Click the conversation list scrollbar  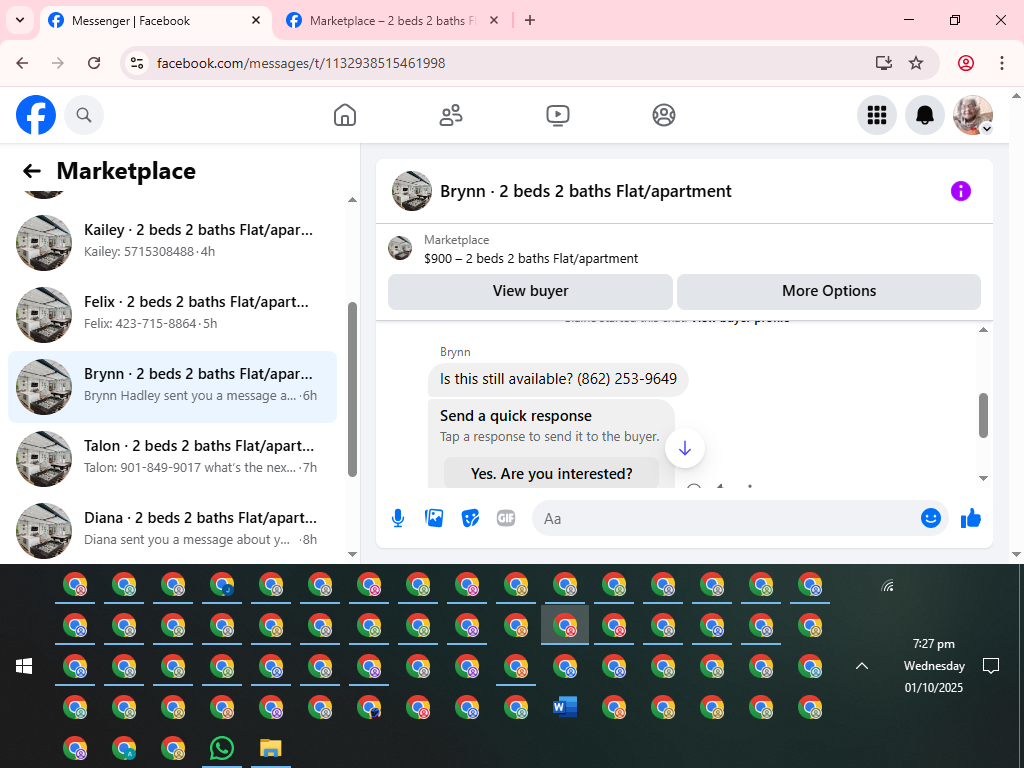[353, 389]
